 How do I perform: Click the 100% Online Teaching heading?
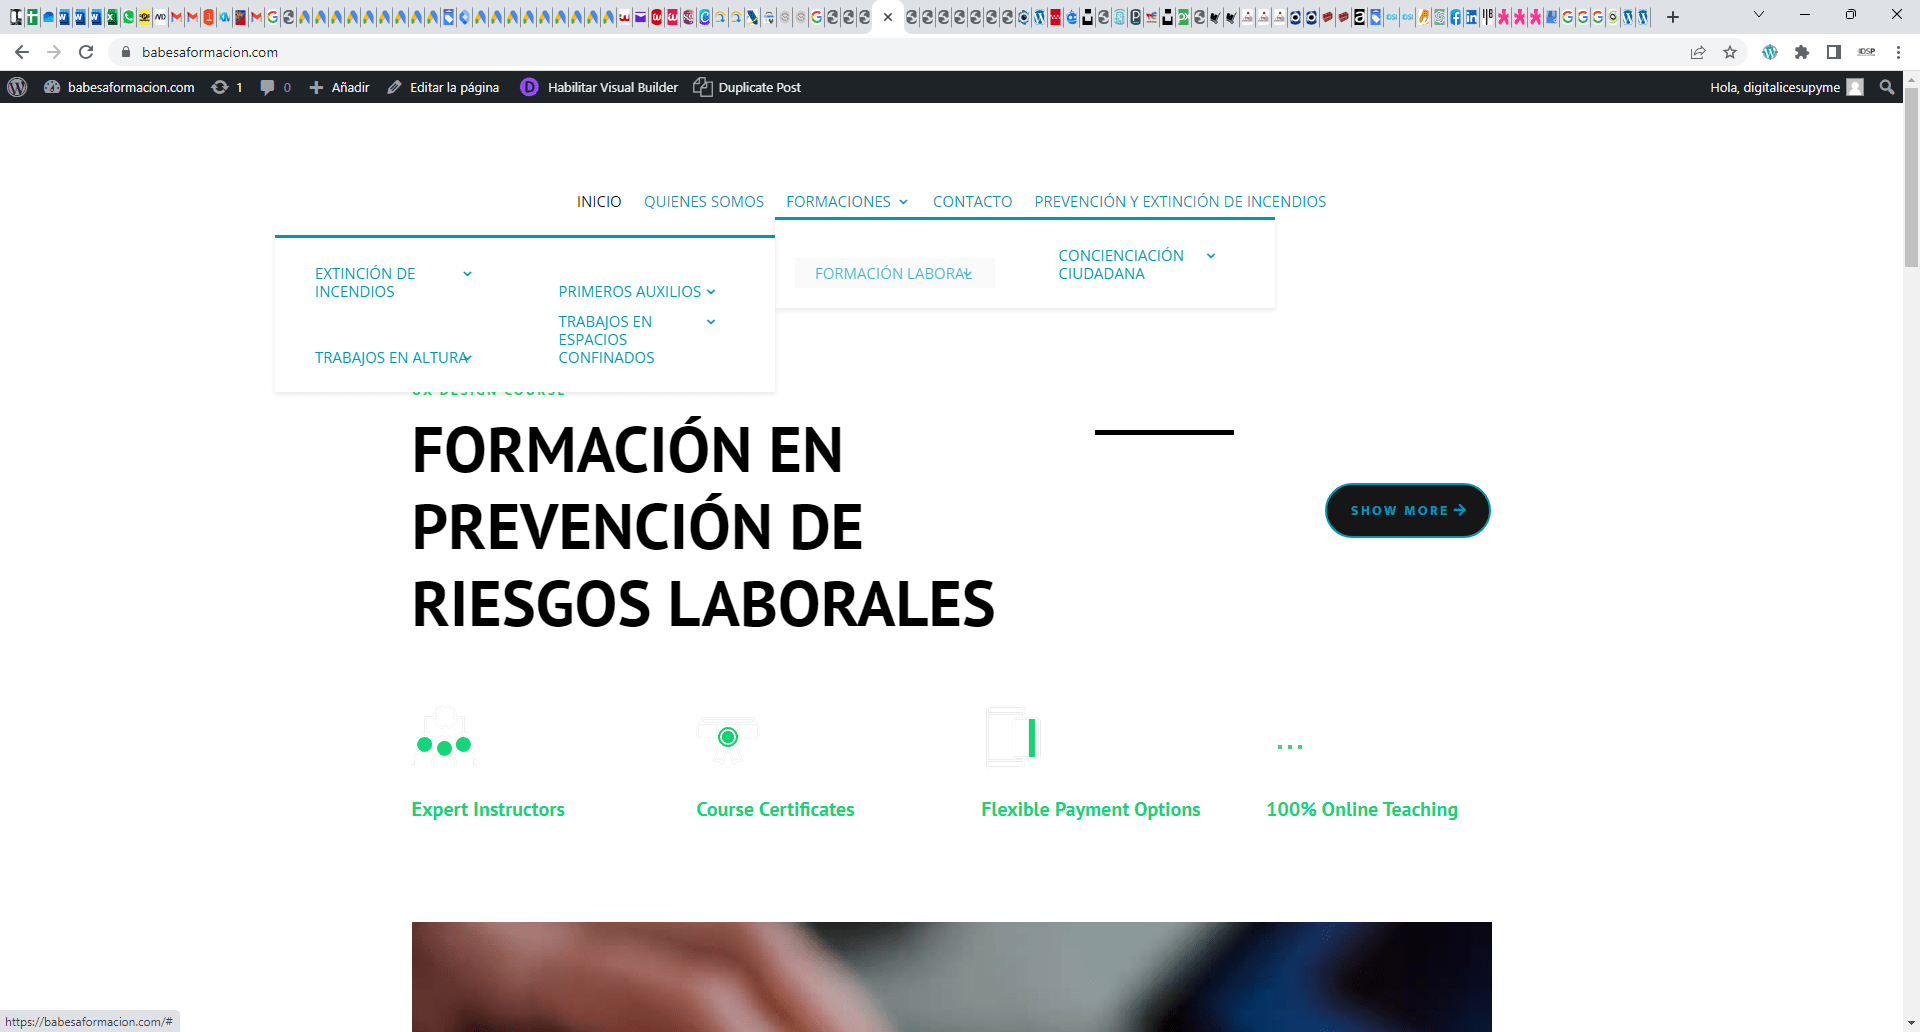click(1362, 809)
